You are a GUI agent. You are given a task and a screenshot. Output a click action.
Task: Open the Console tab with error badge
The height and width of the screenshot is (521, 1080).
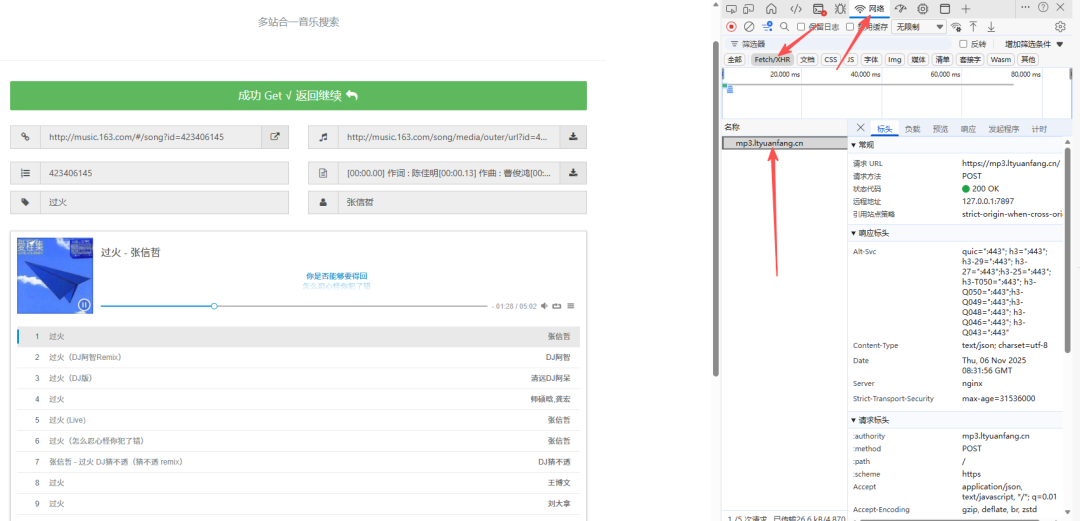tap(819, 9)
